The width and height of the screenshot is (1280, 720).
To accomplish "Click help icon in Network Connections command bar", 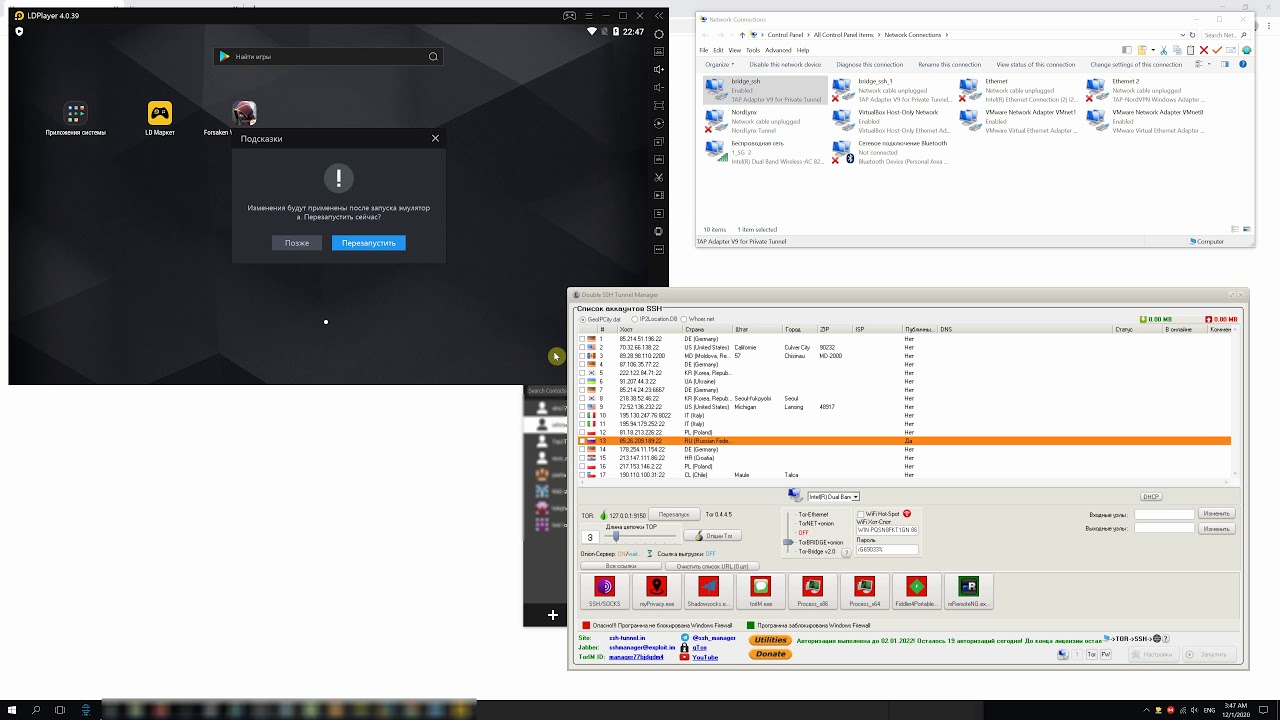I will pyautogui.click(x=1243, y=64).
